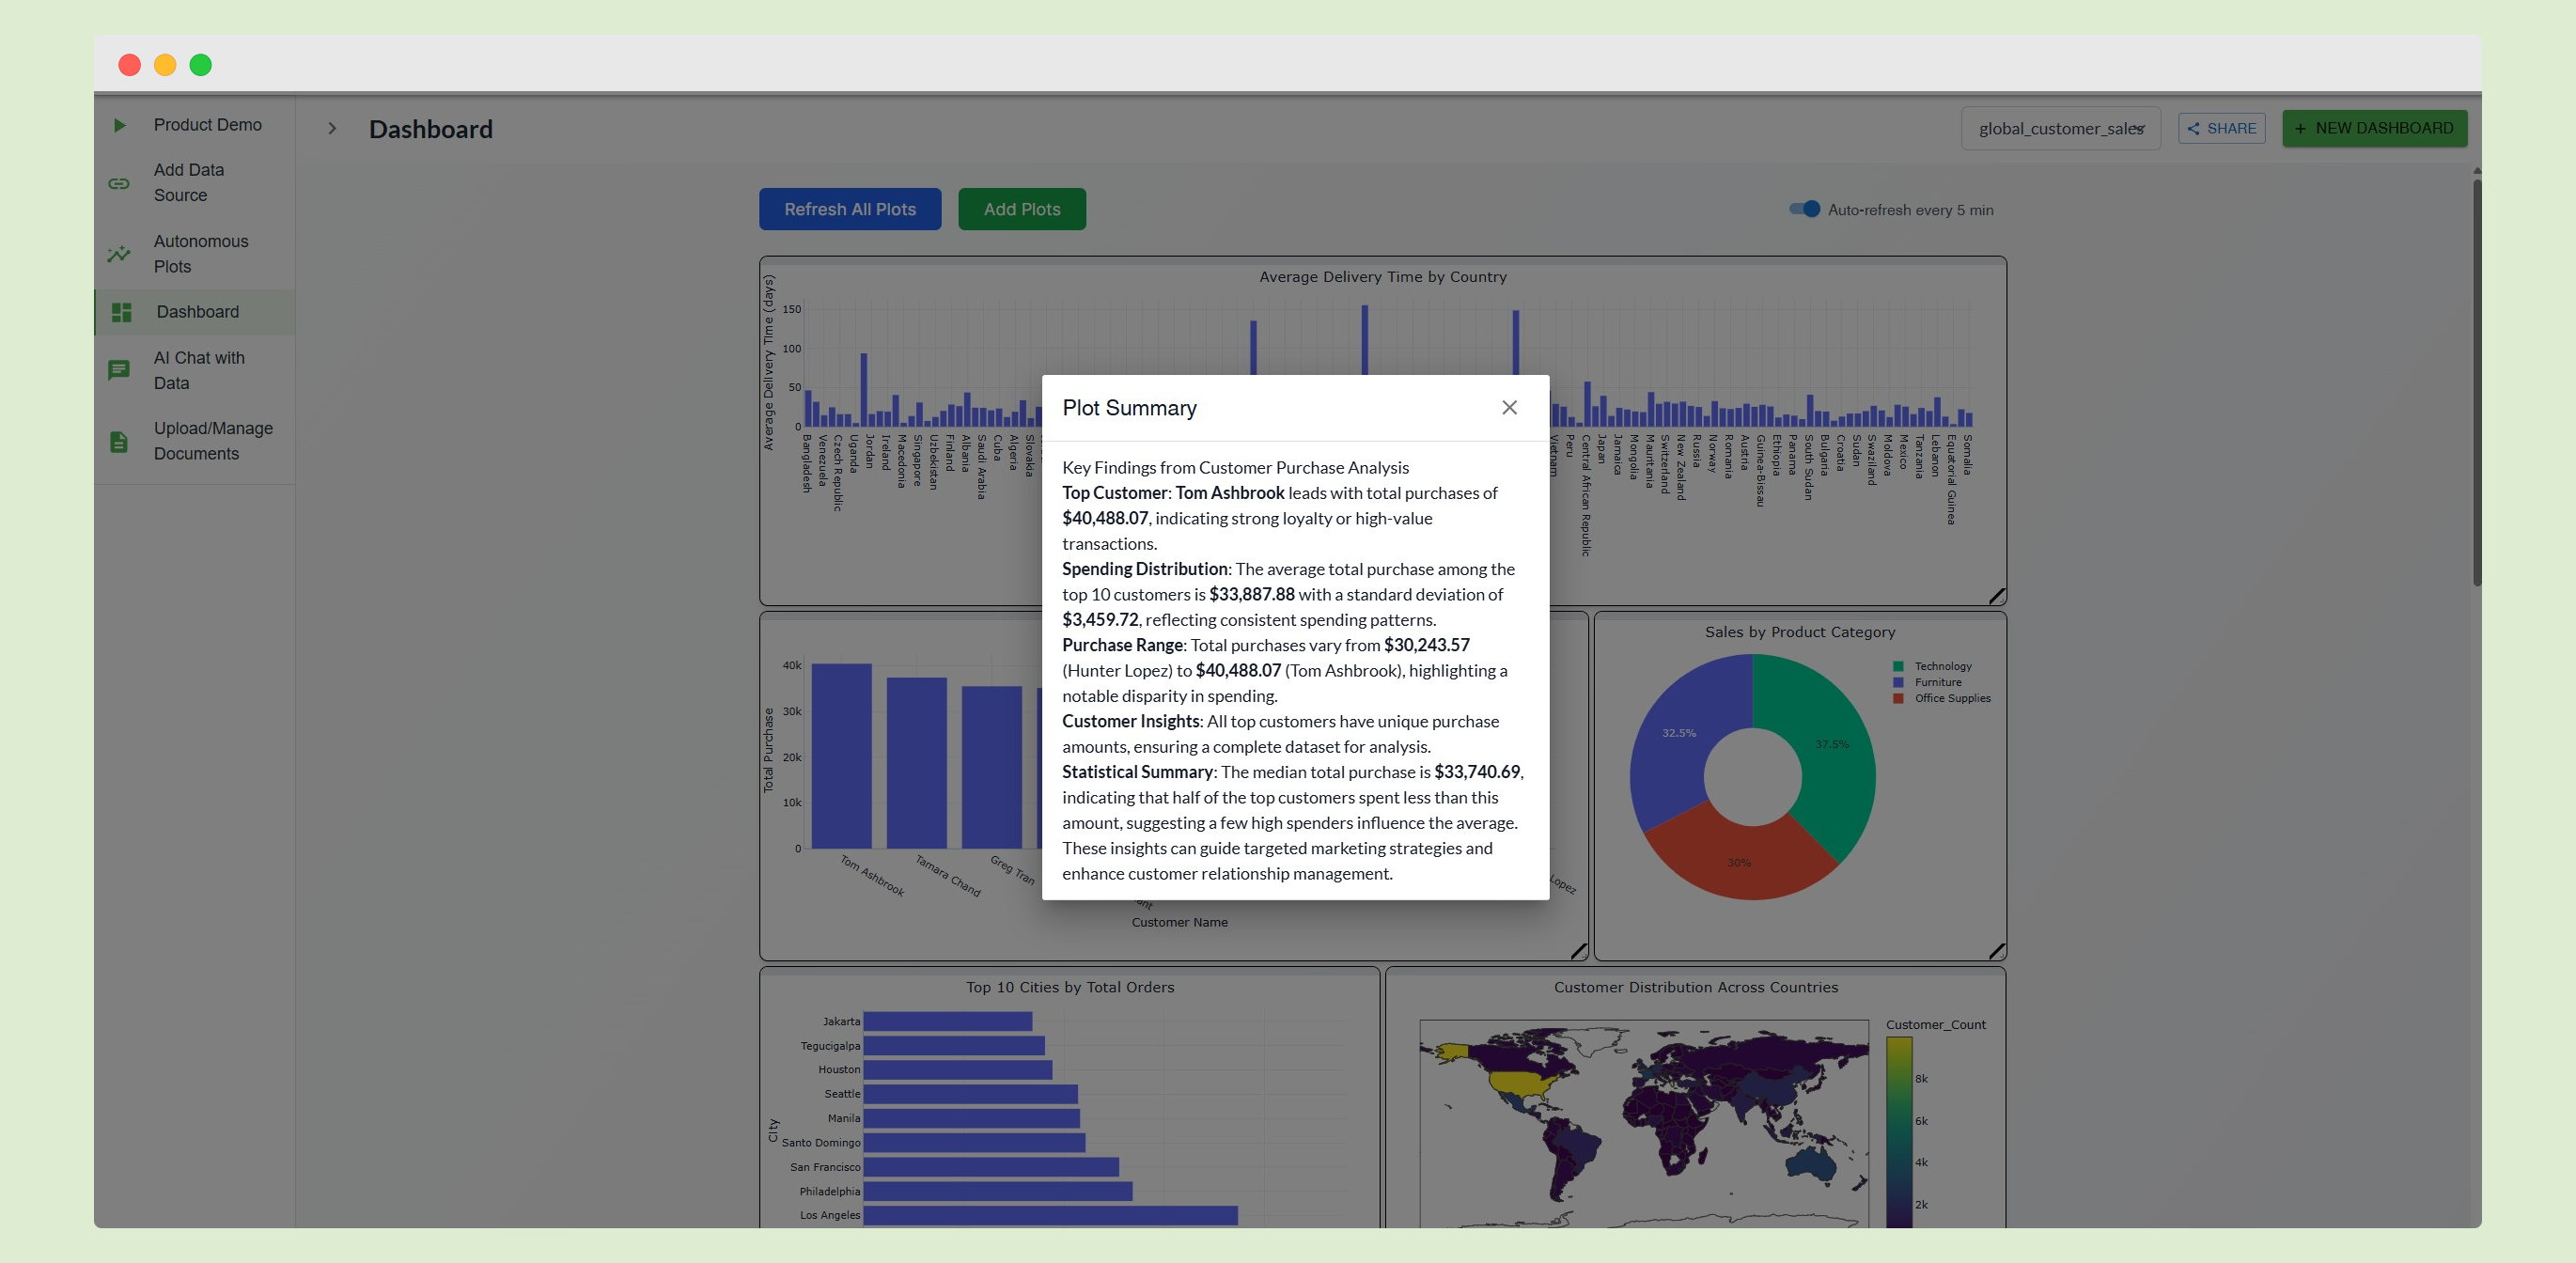
Task: Click the Customer_Count color scale bar
Action: coord(1898,1130)
